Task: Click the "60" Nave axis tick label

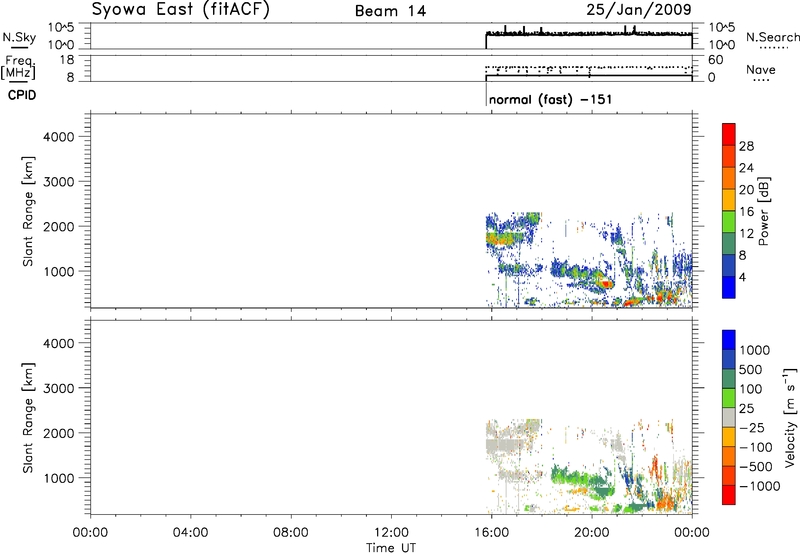Action: (x=716, y=60)
